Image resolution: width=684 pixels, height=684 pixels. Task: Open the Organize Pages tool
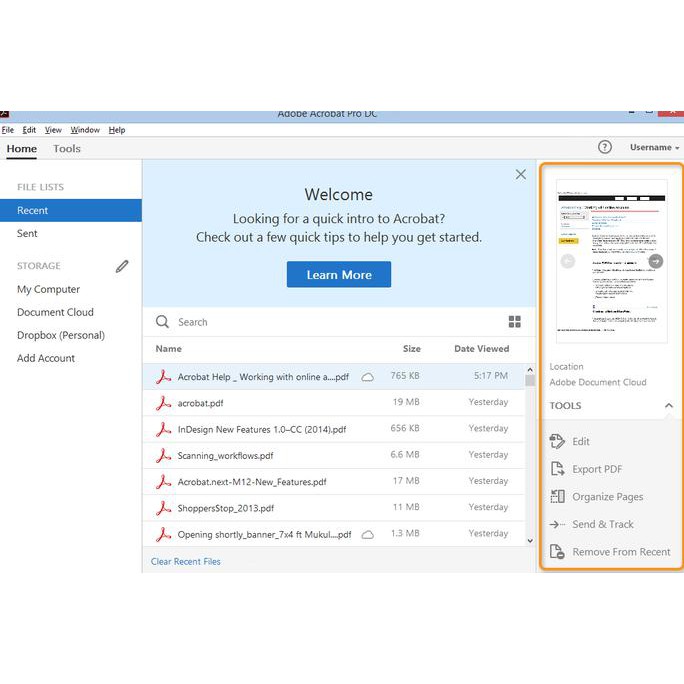[x=608, y=497]
